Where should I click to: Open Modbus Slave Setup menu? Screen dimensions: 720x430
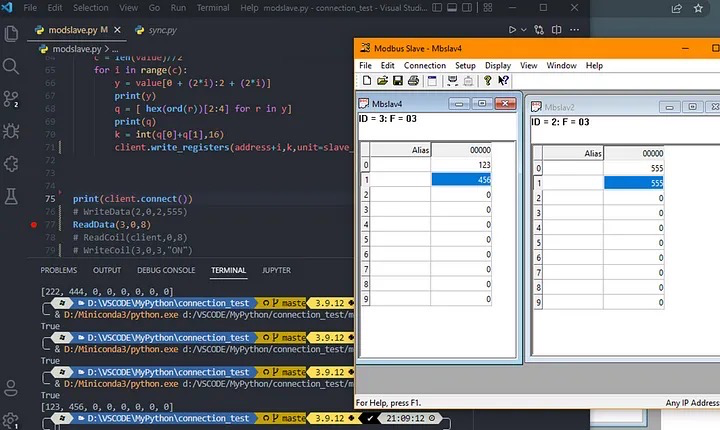pyautogui.click(x=465, y=66)
